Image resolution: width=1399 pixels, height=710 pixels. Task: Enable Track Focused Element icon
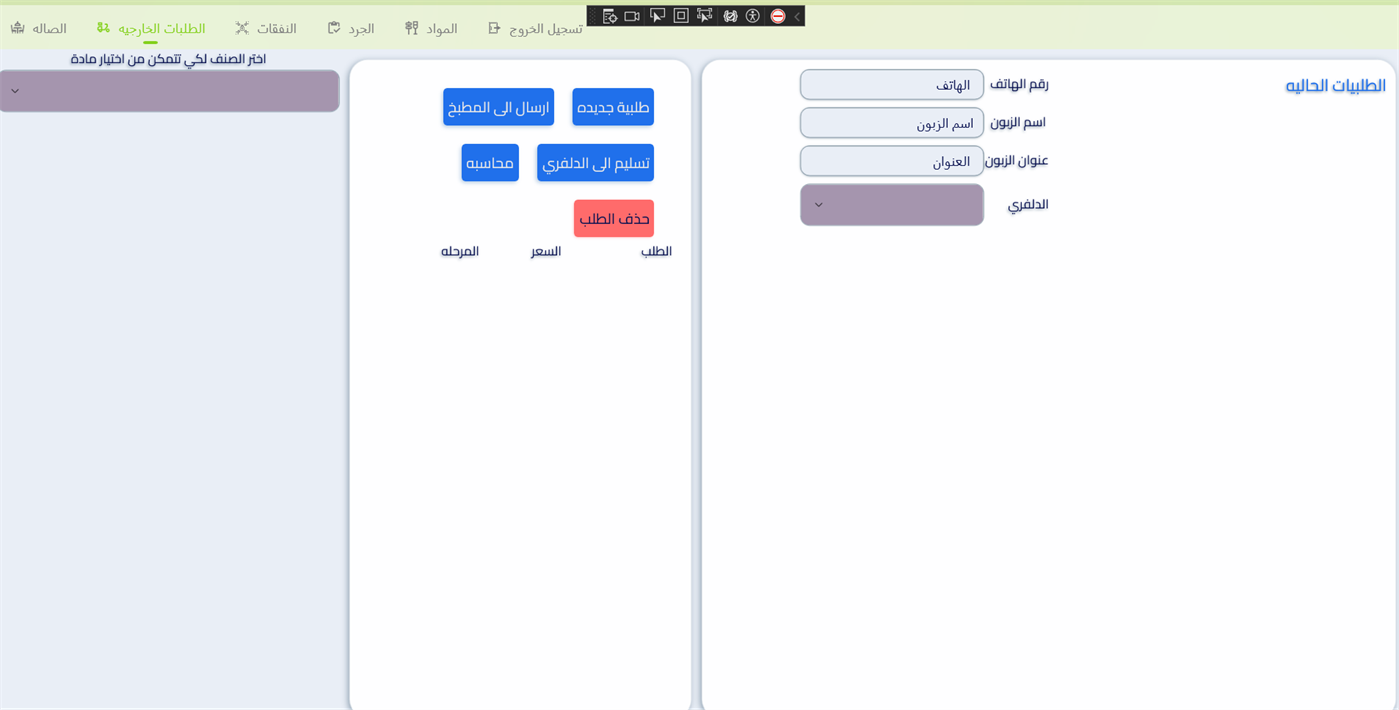tap(705, 16)
